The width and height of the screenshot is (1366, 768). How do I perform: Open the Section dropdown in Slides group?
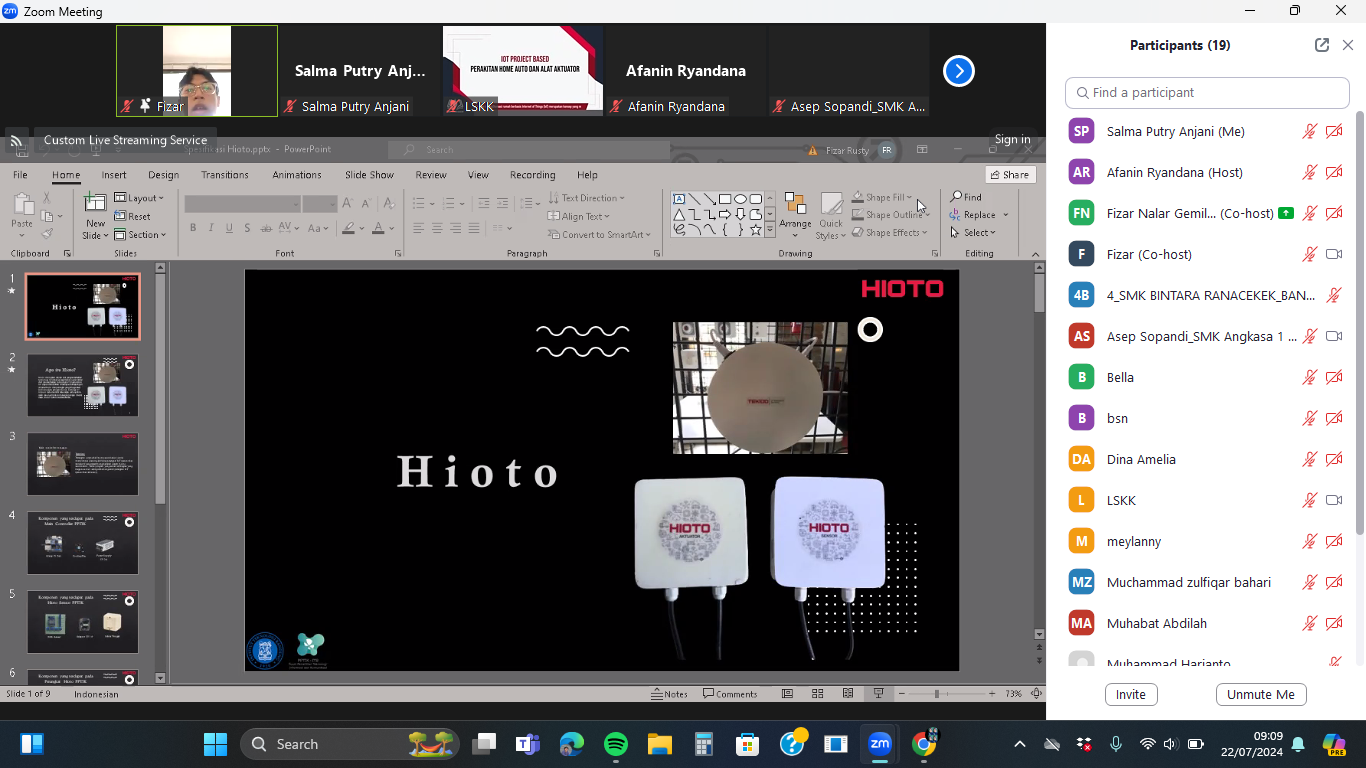point(140,235)
